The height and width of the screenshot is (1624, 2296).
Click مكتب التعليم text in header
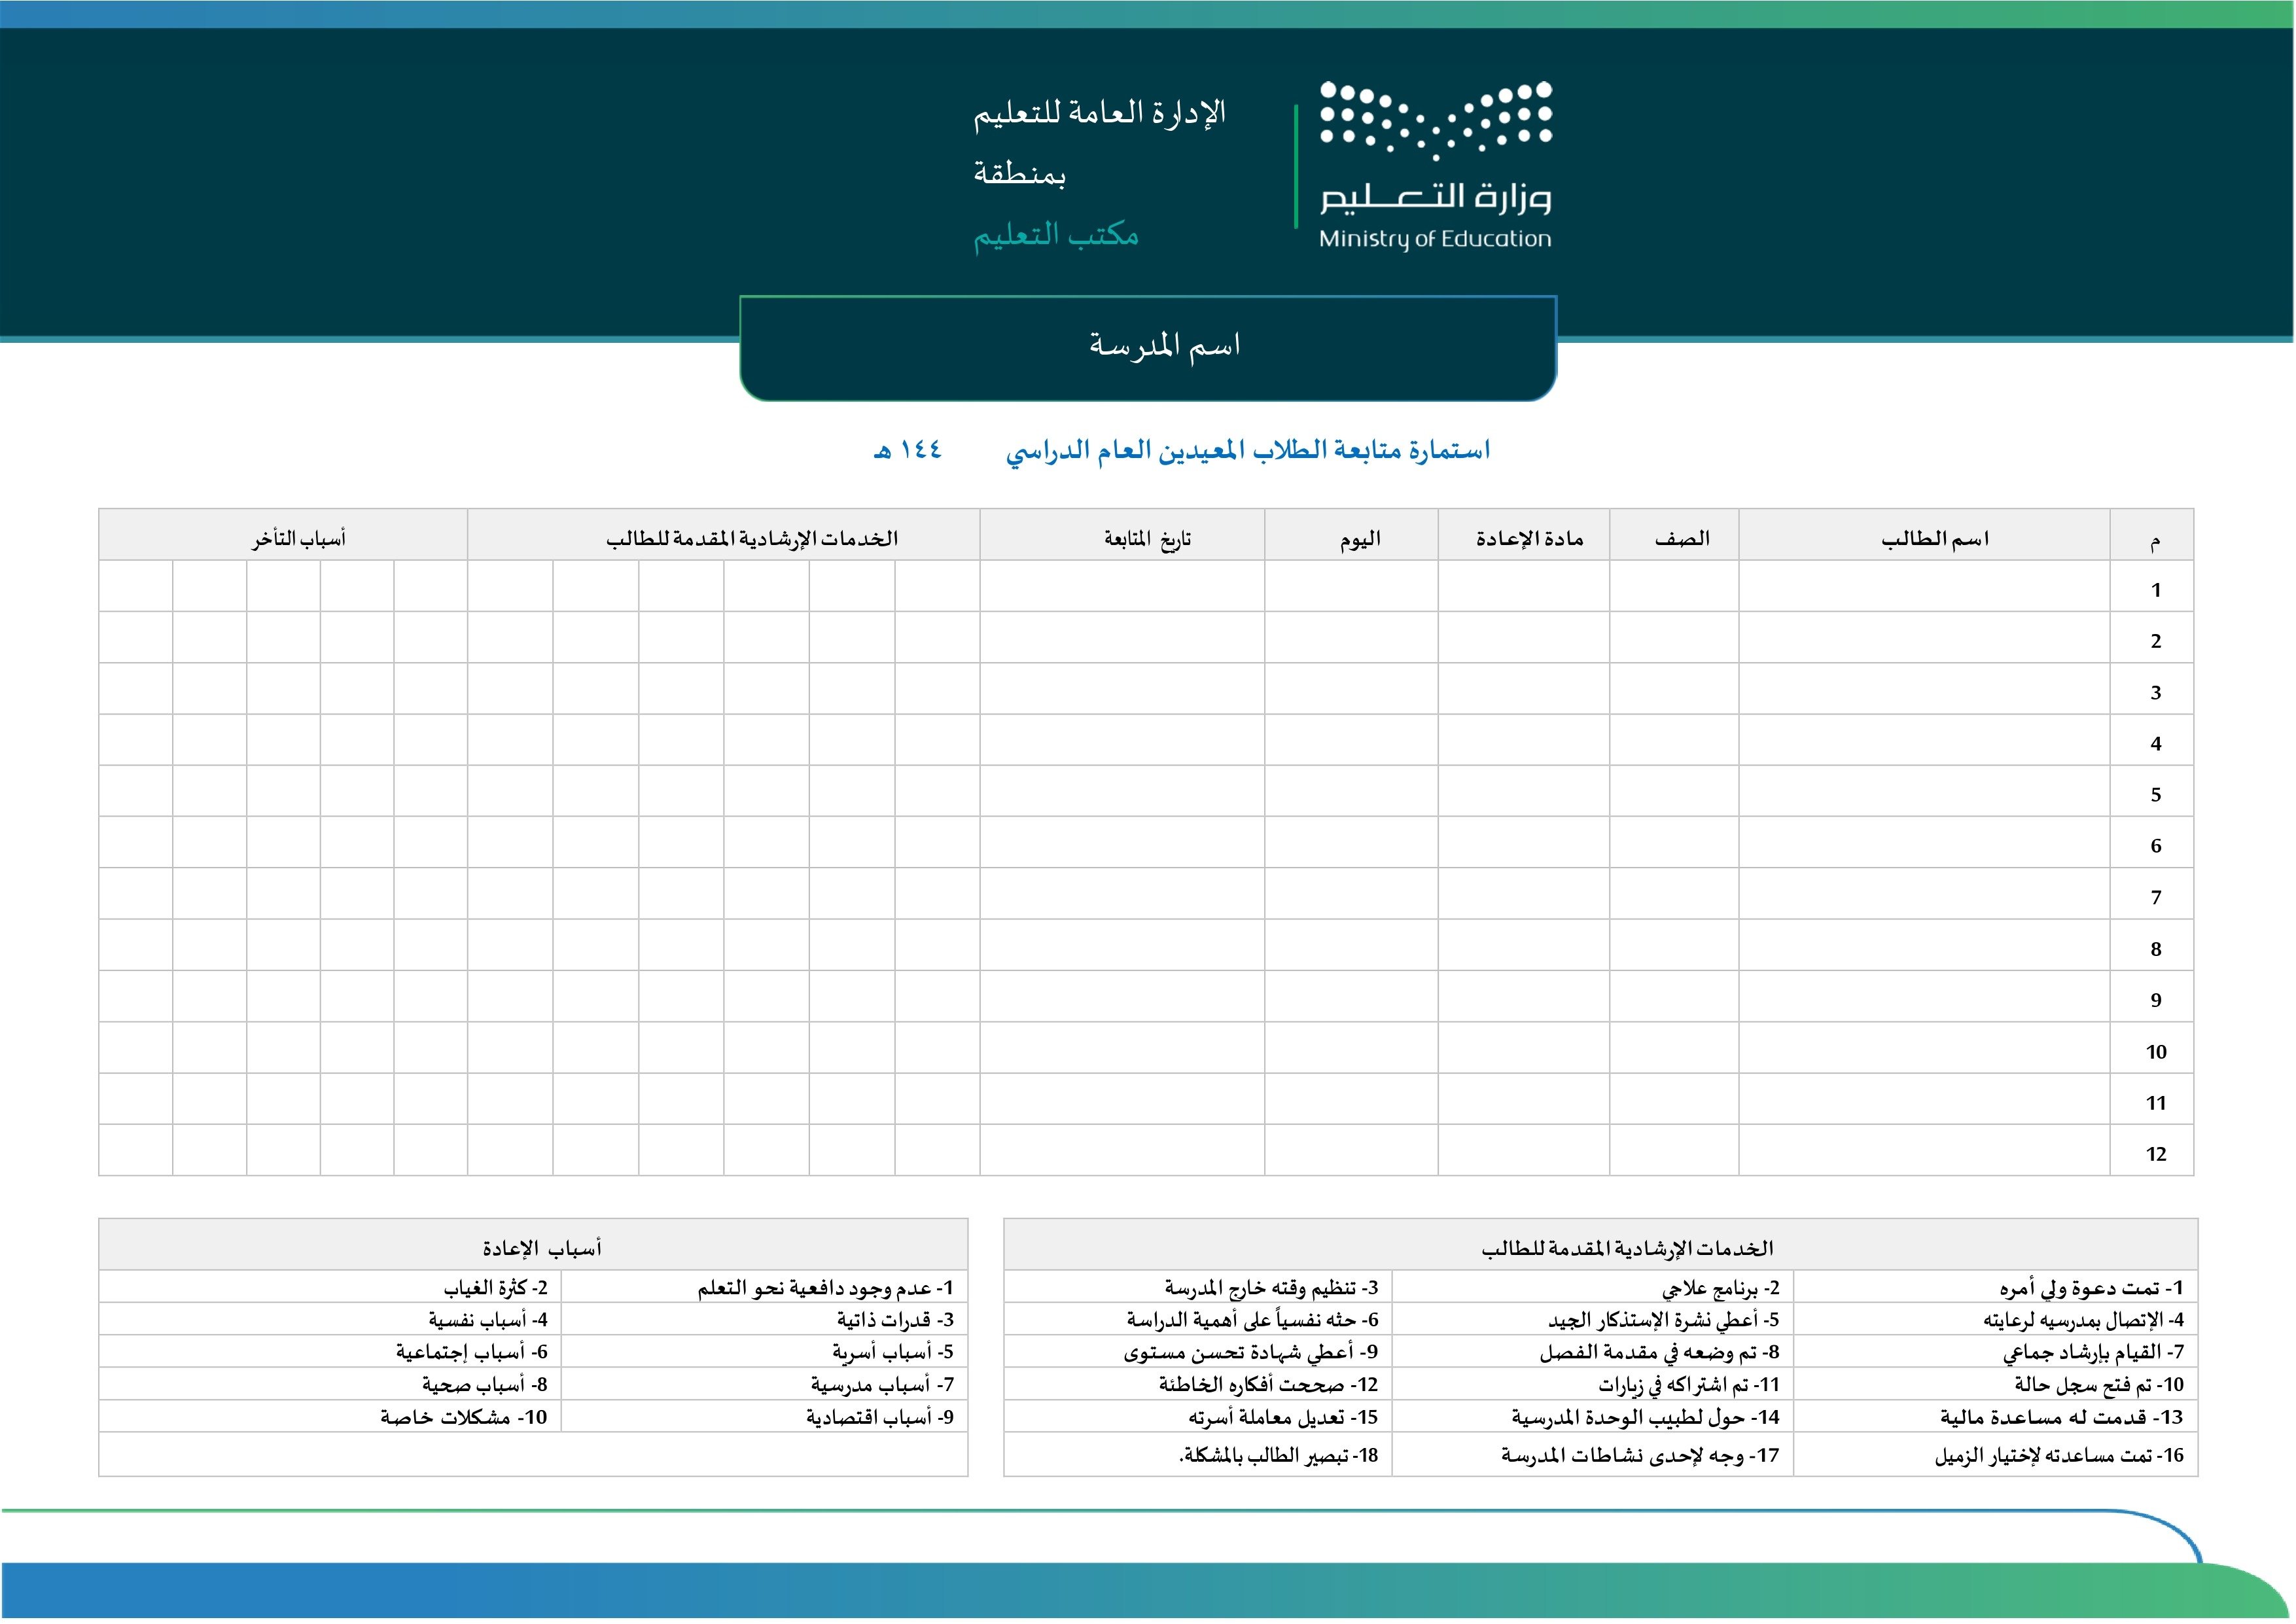click(1056, 235)
